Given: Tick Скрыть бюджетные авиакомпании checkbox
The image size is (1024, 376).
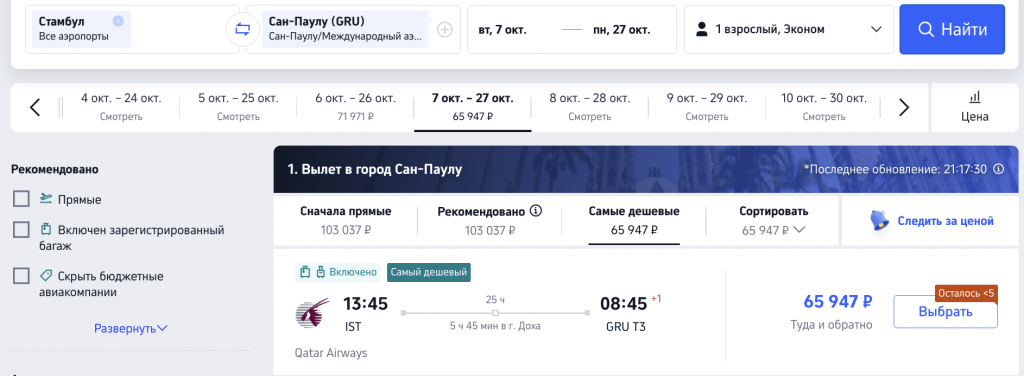Looking at the screenshot, I should 22,275.
